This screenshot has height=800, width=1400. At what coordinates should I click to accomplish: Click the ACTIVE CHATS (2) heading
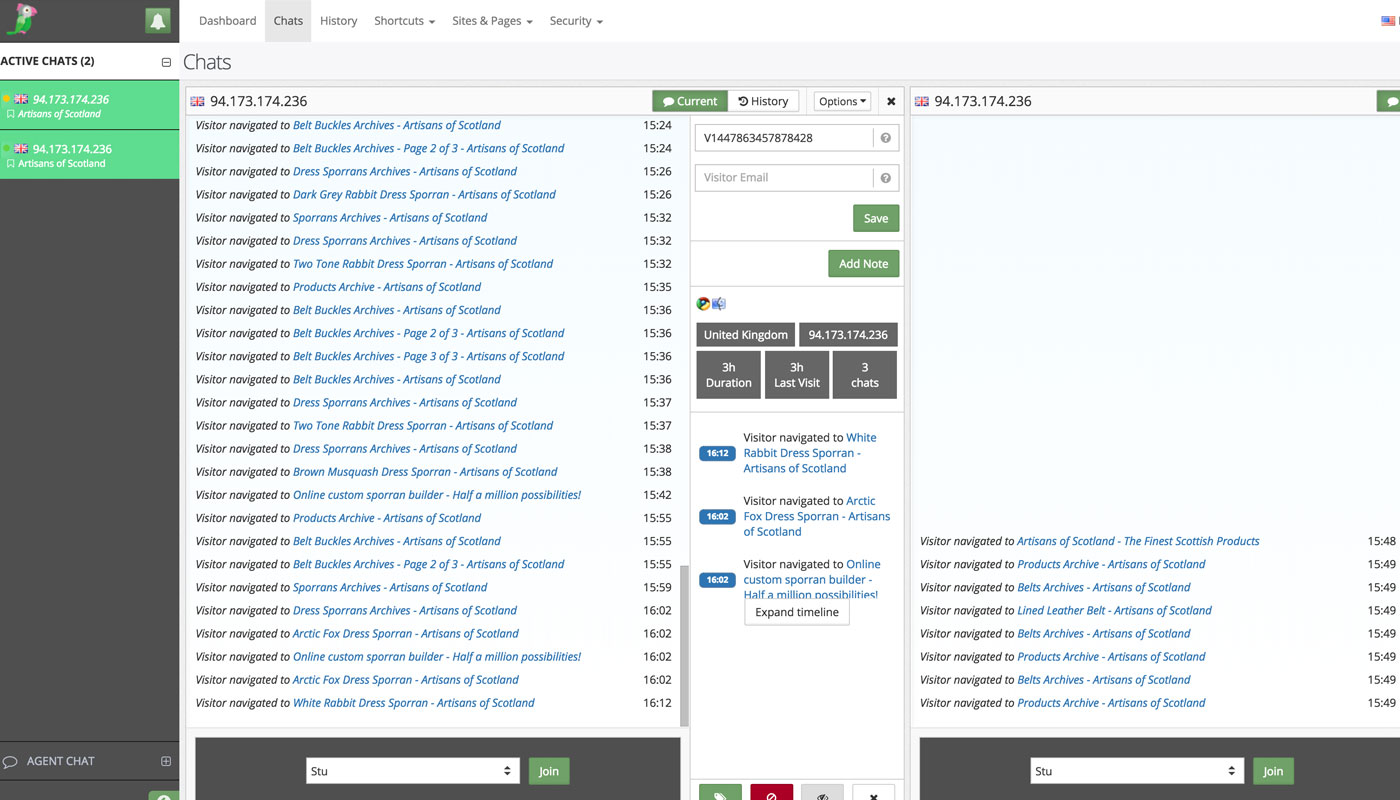pos(48,62)
